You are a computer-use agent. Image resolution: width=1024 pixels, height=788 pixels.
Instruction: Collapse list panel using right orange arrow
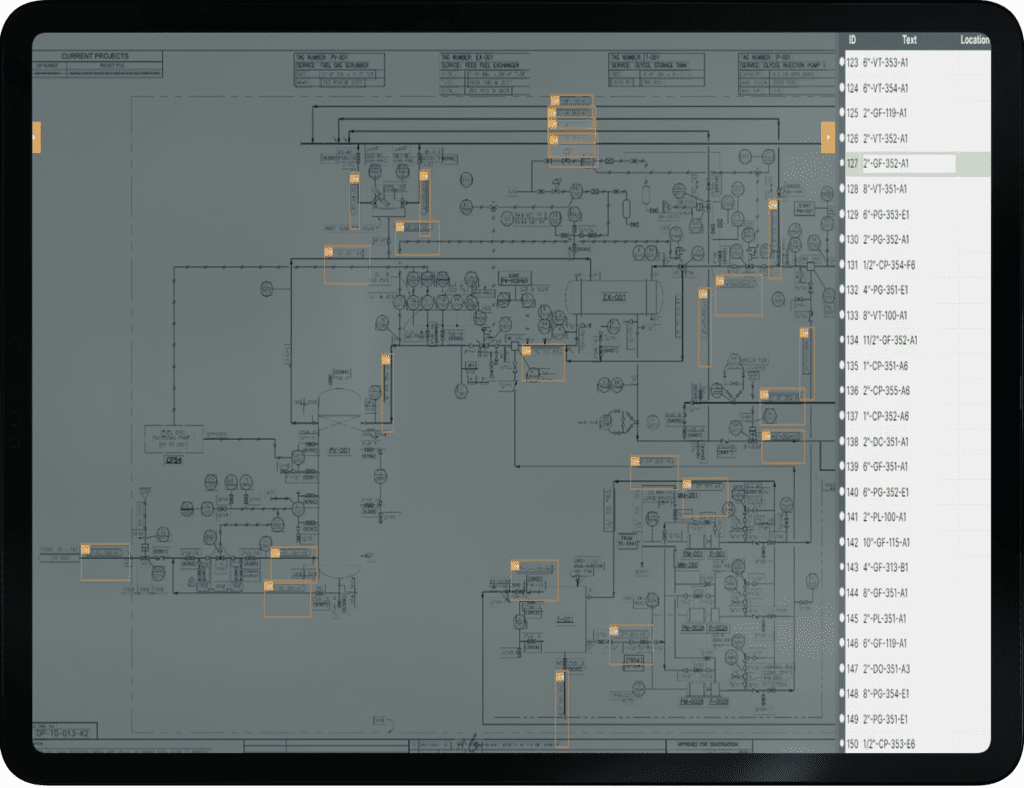pos(827,137)
